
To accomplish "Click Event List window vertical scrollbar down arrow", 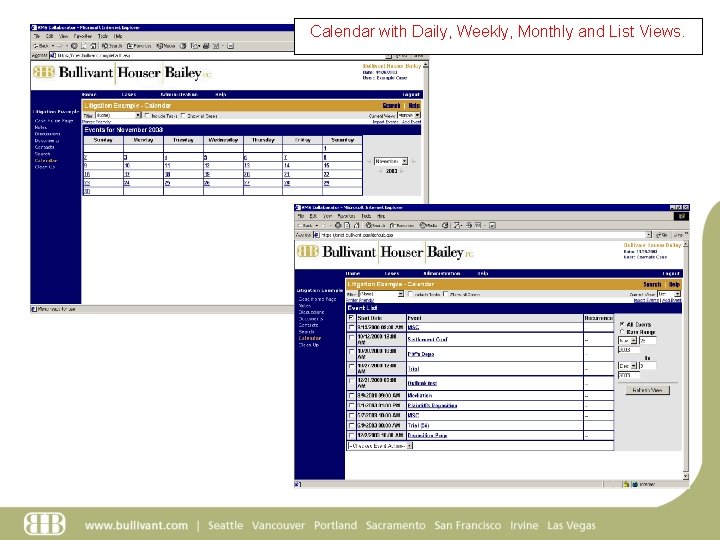I will (686, 477).
